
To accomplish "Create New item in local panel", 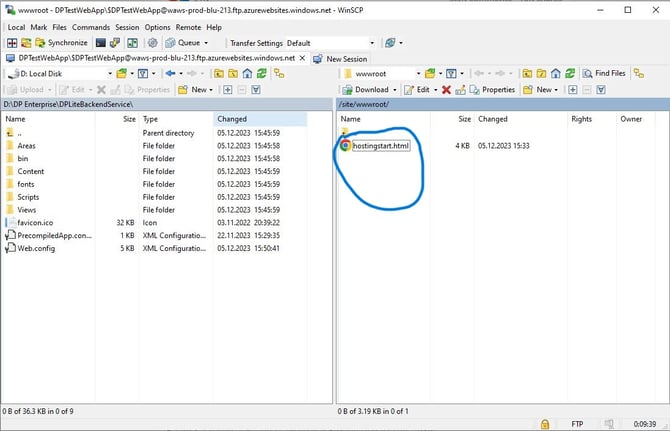I will (195, 90).
